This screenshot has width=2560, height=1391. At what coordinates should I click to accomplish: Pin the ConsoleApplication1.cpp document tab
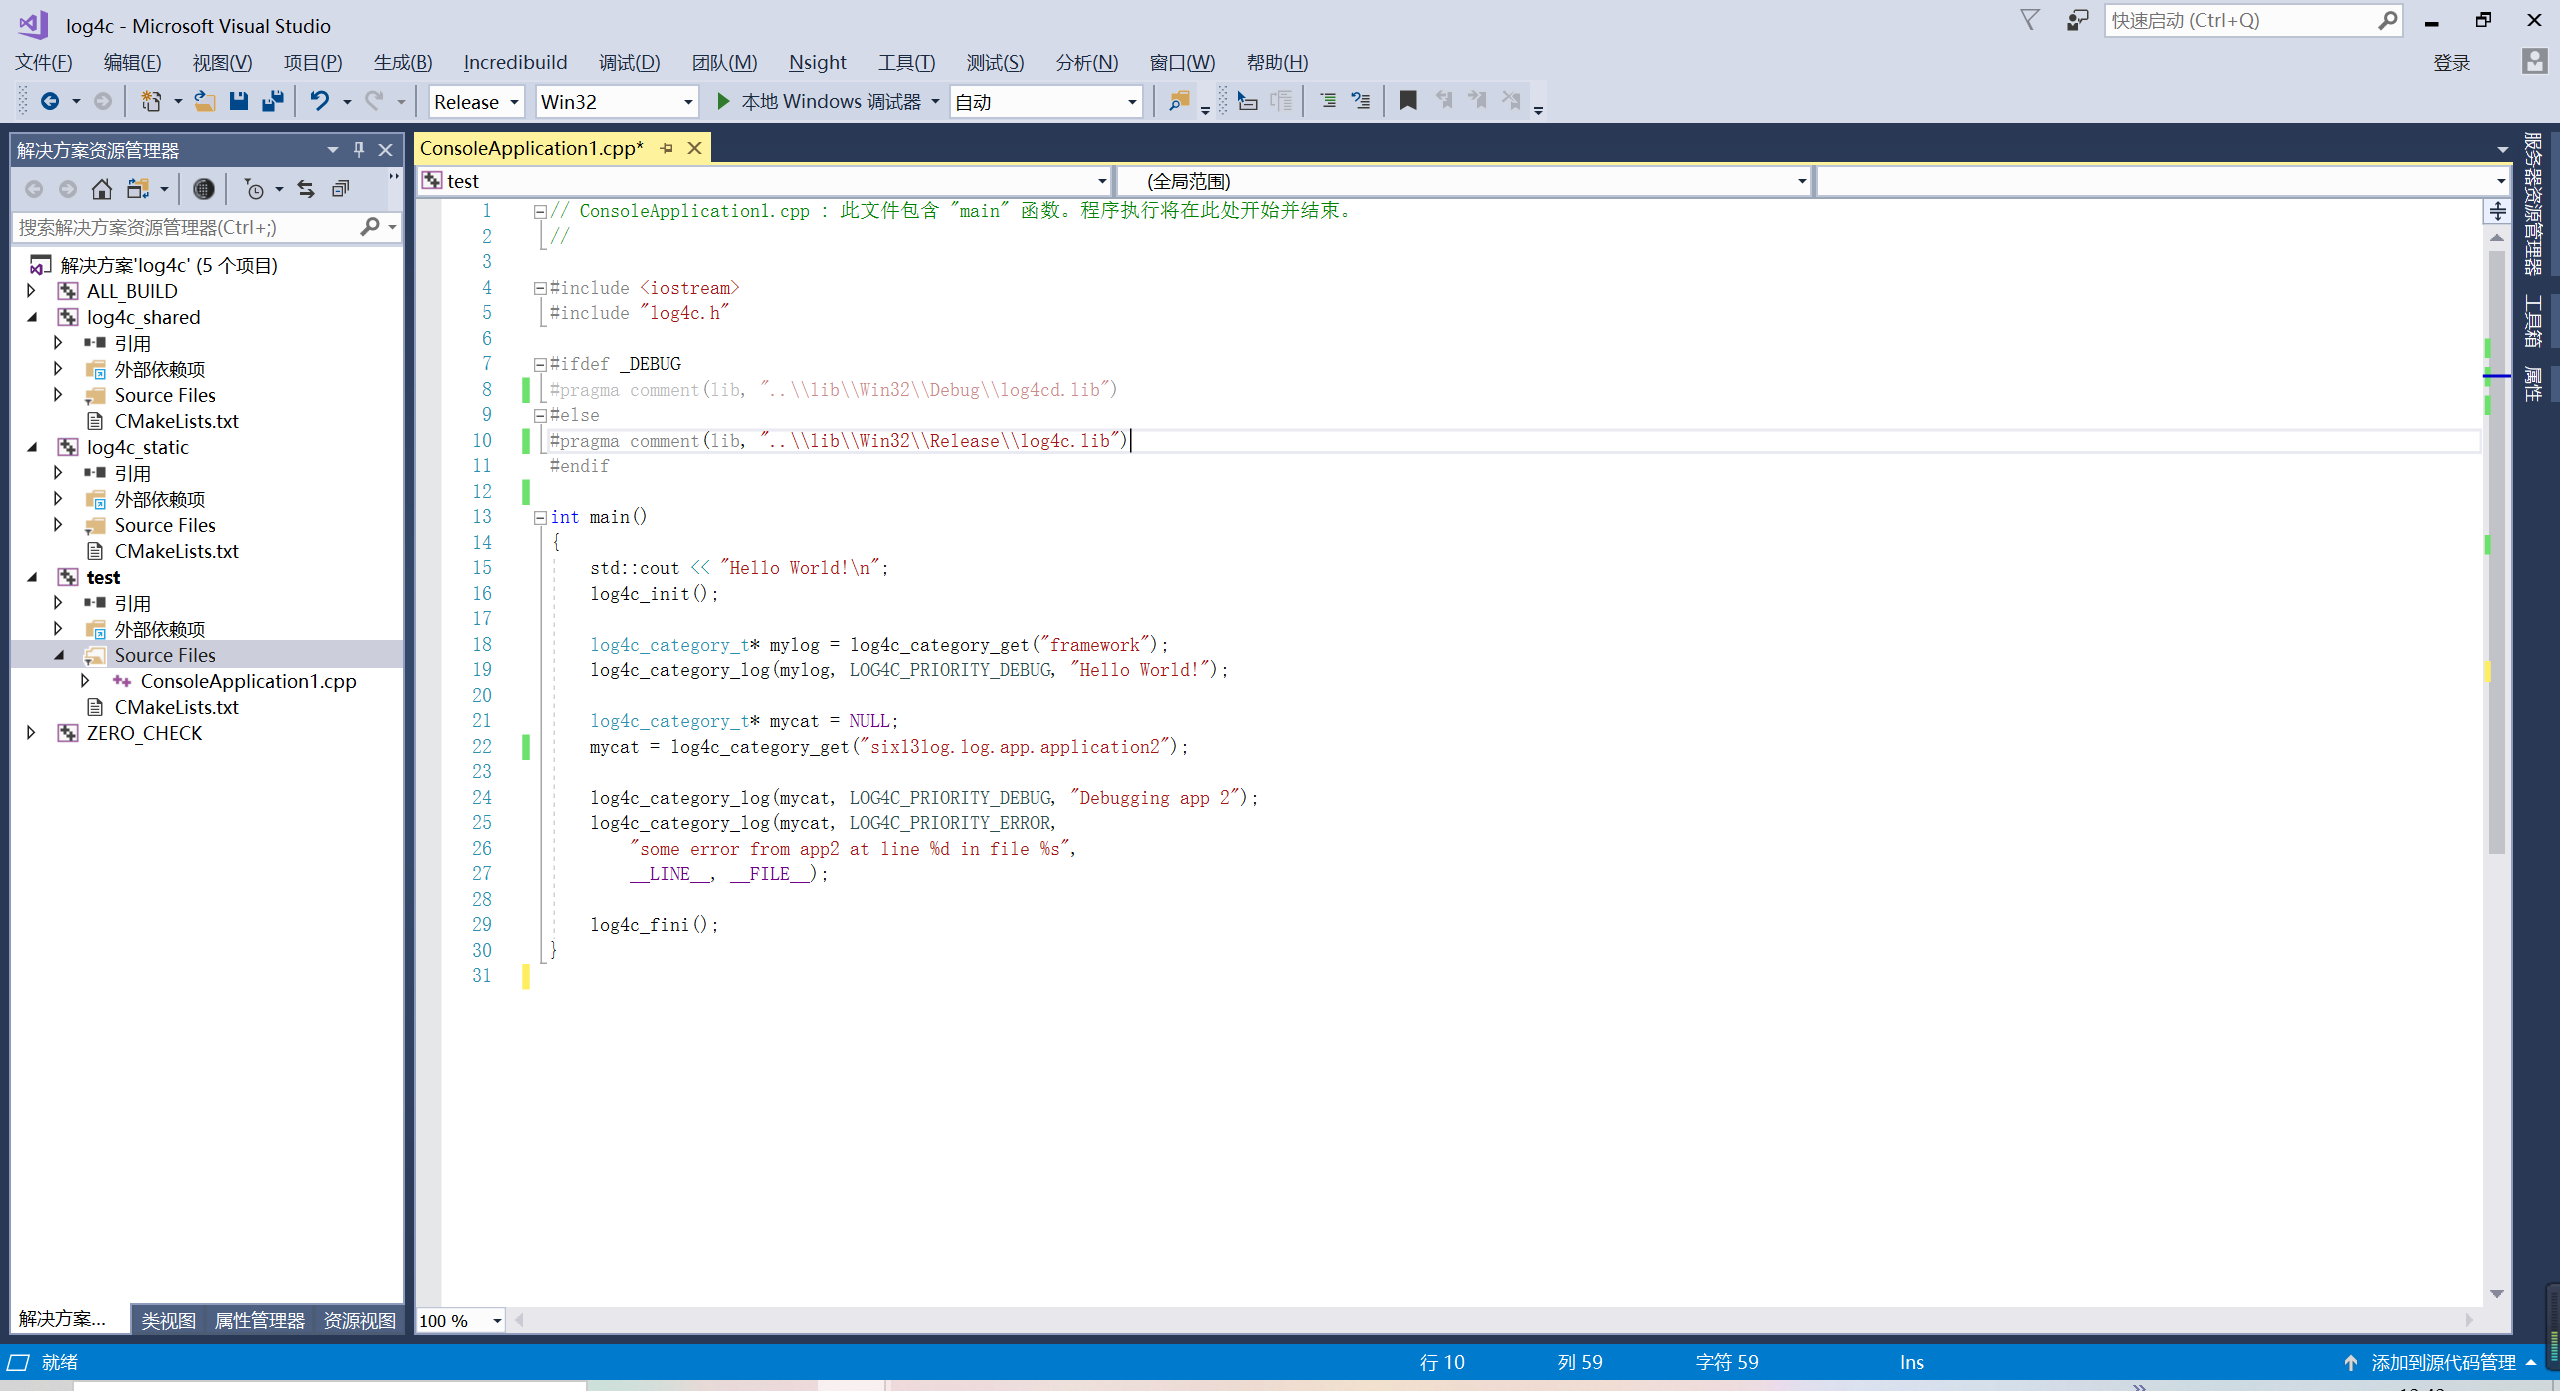click(x=666, y=148)
